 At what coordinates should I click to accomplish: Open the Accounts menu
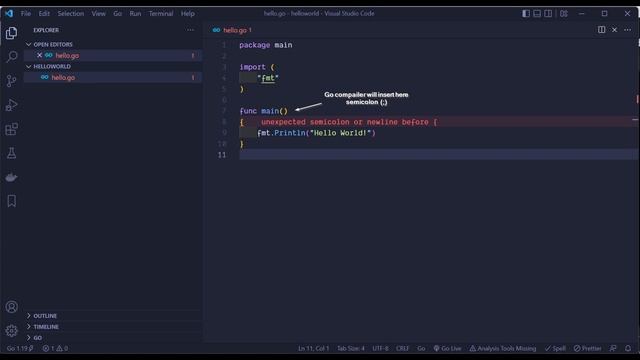(11, 307)
